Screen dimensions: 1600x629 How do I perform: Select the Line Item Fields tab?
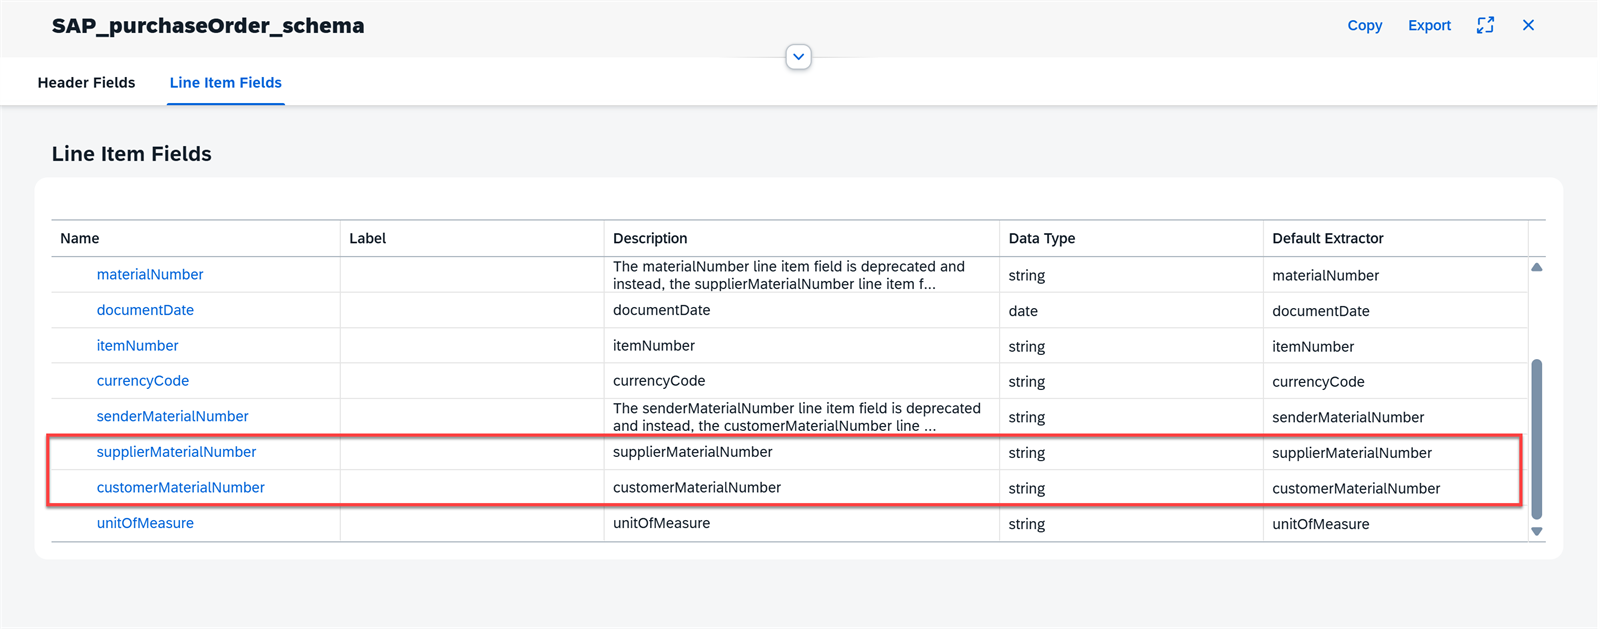225,83
